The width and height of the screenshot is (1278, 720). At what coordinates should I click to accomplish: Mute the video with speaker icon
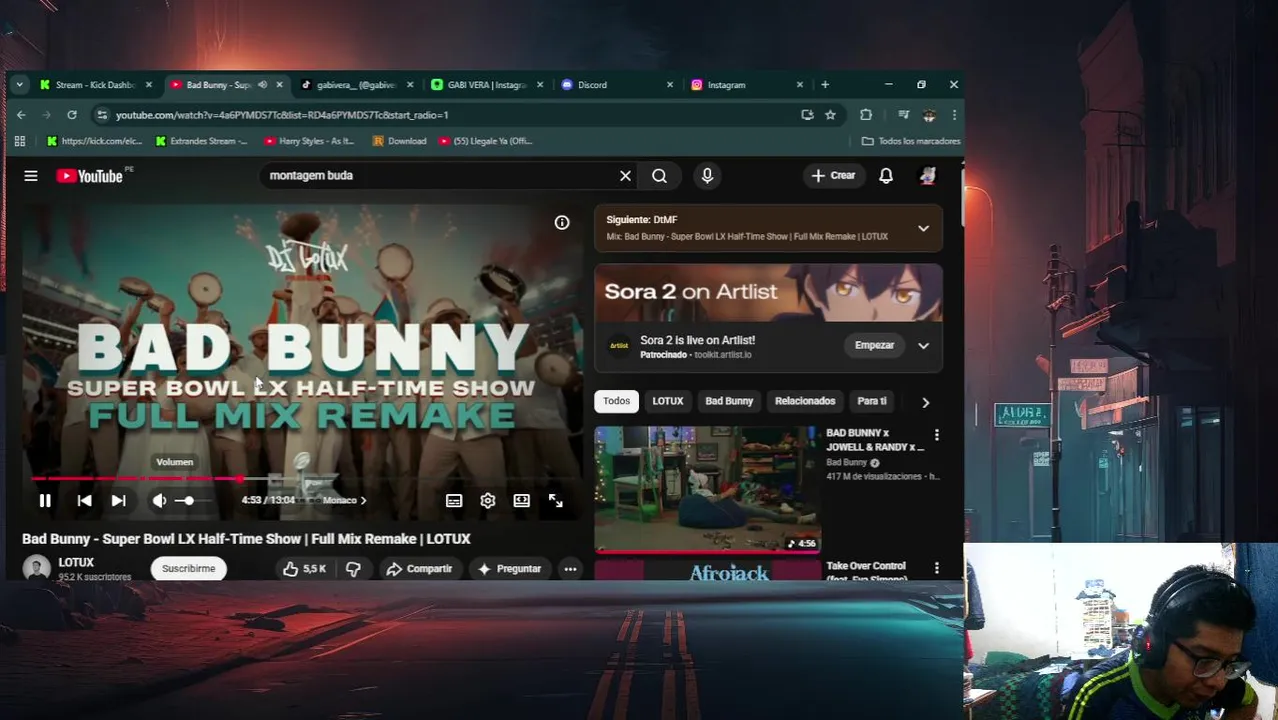click(x=159, y=500)
